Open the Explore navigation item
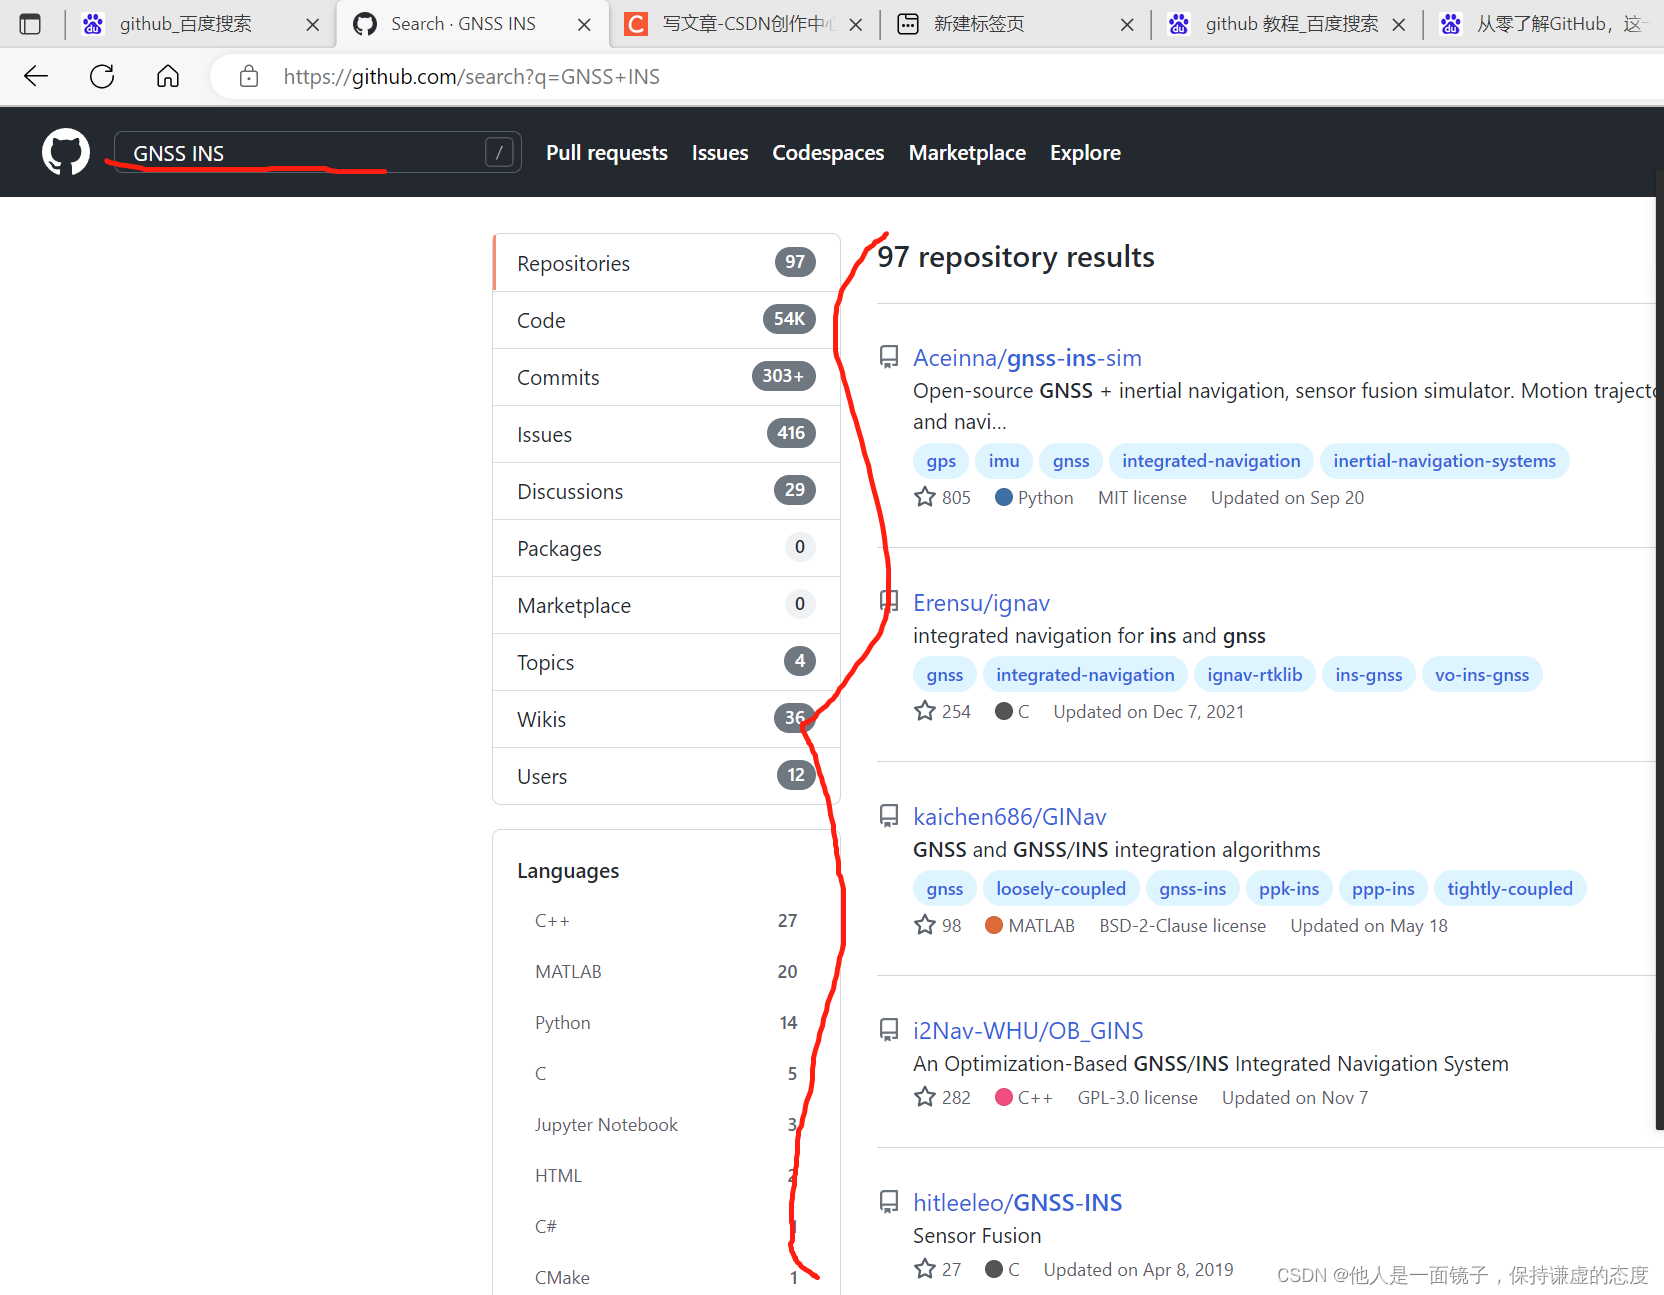The image size is (1664, 1295). [1085, 152]
